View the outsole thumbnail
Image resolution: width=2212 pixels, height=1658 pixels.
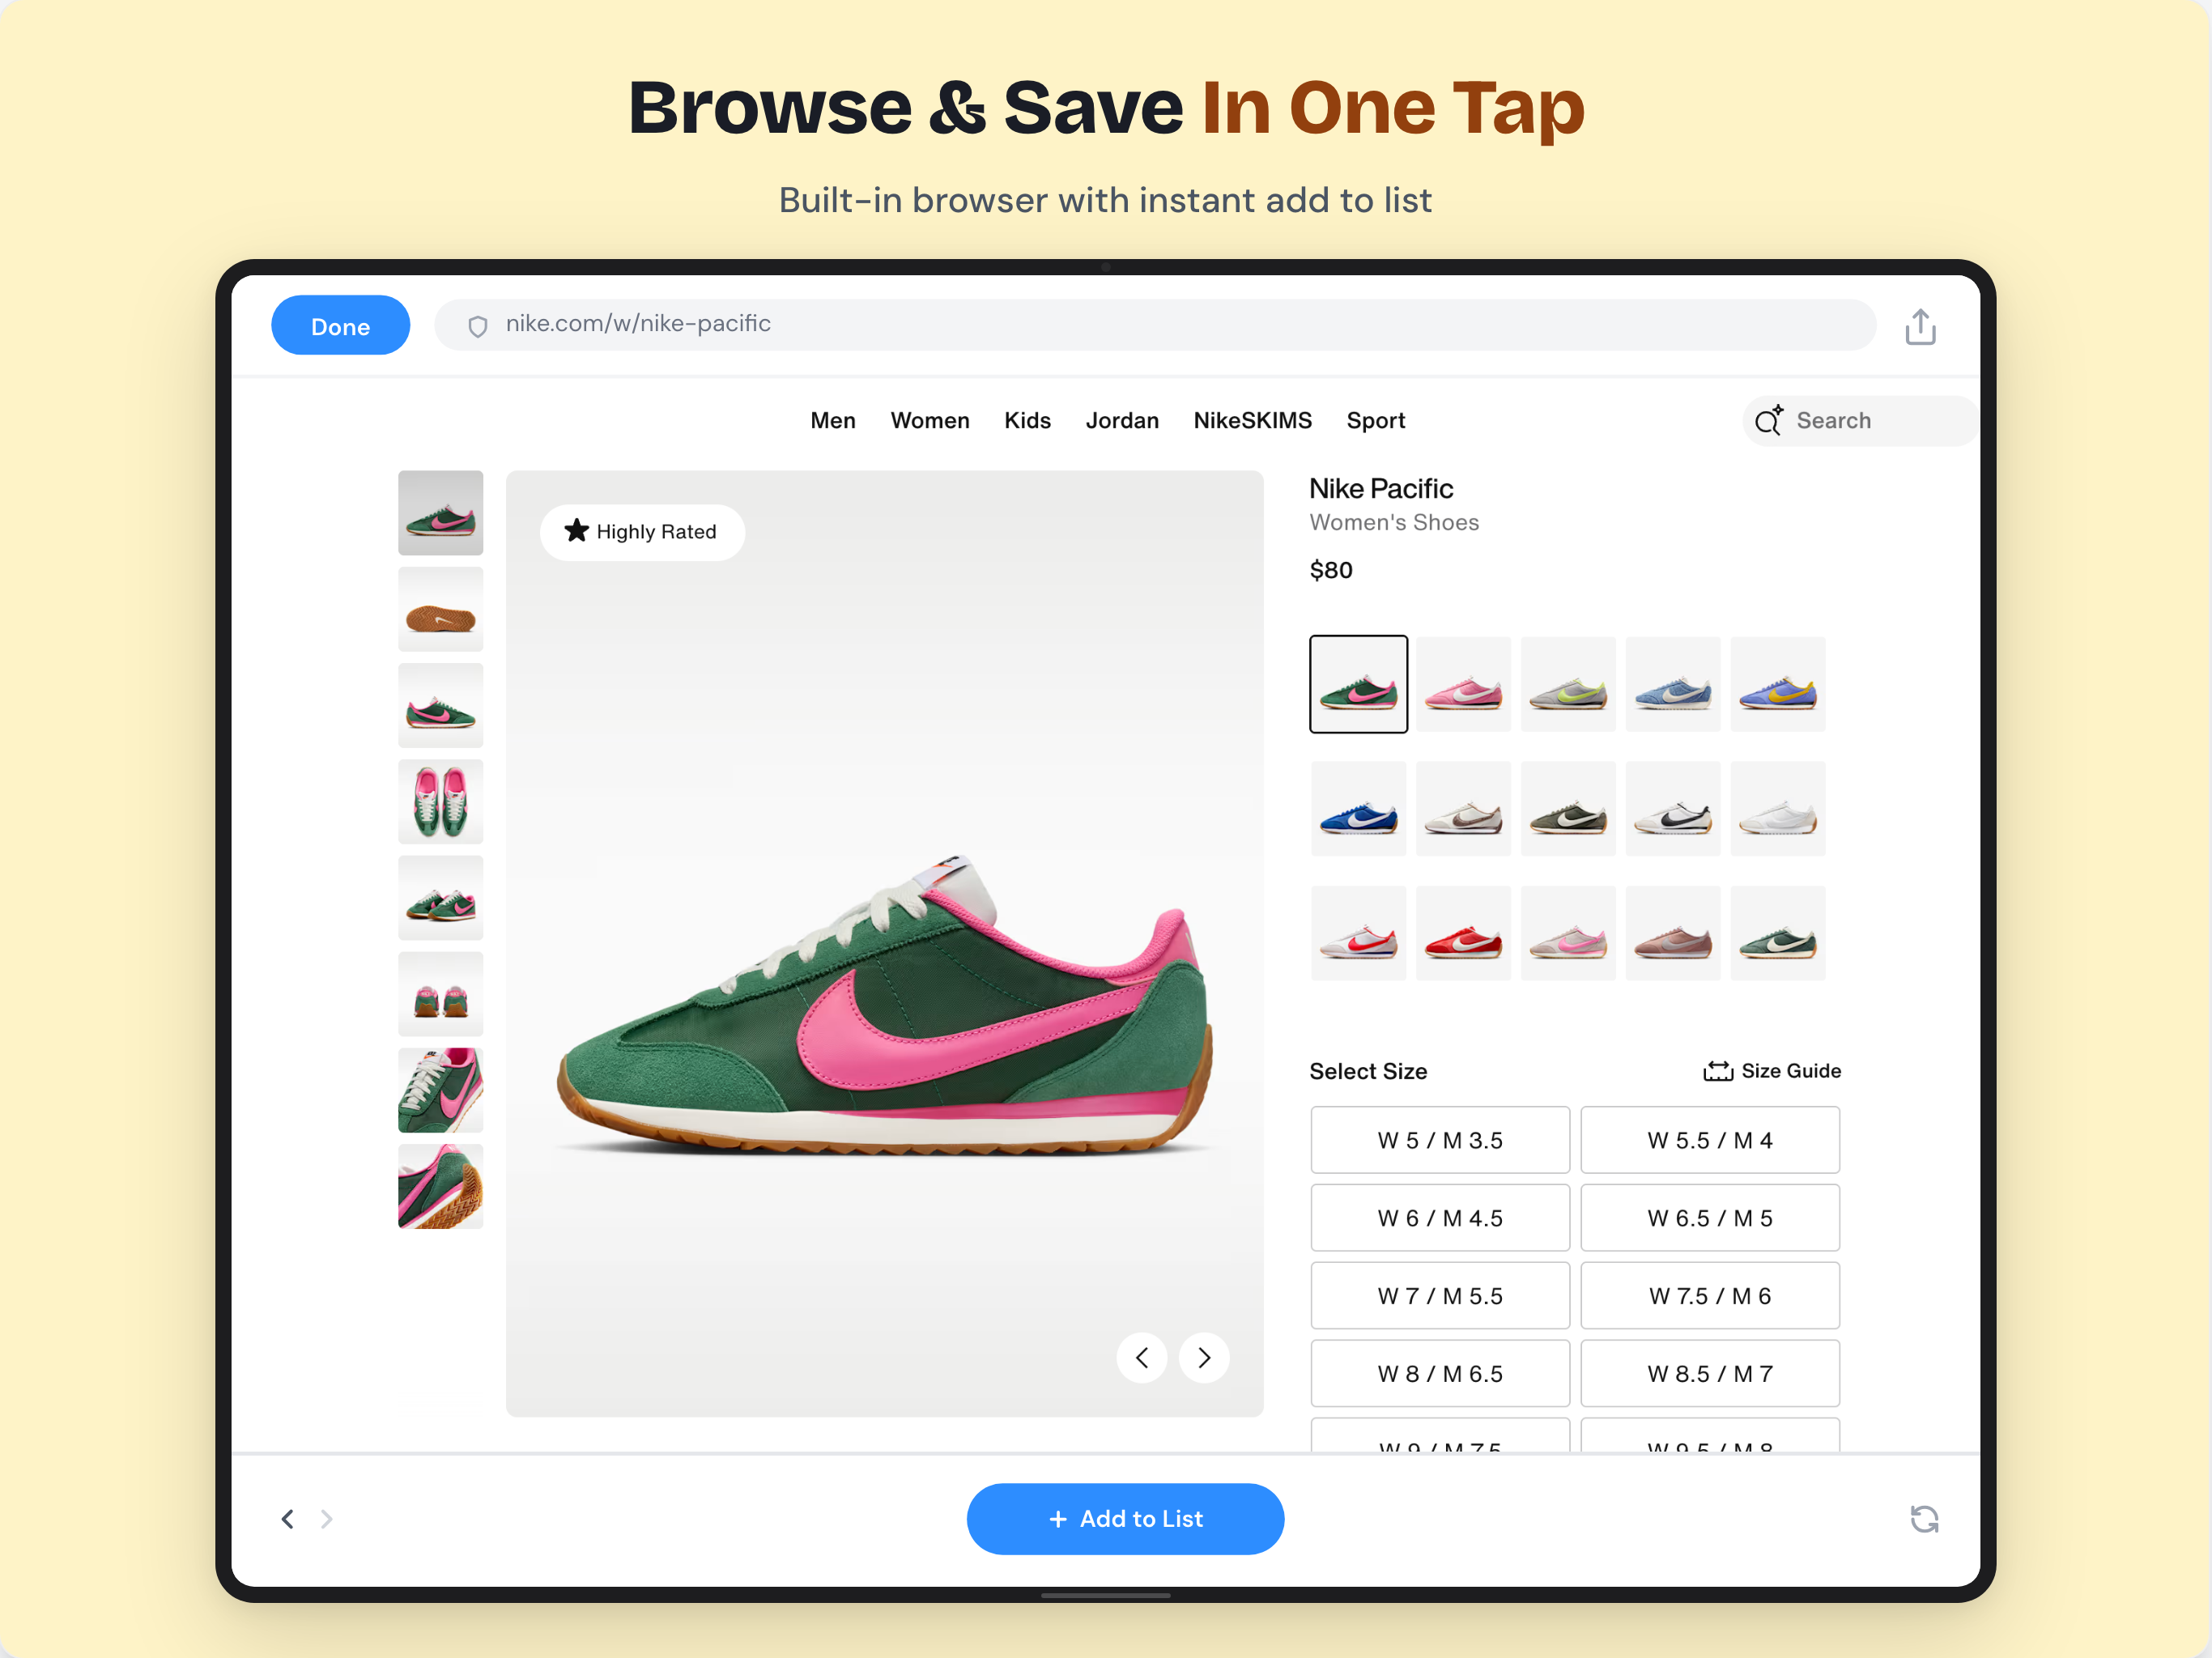tap(440, 609)
